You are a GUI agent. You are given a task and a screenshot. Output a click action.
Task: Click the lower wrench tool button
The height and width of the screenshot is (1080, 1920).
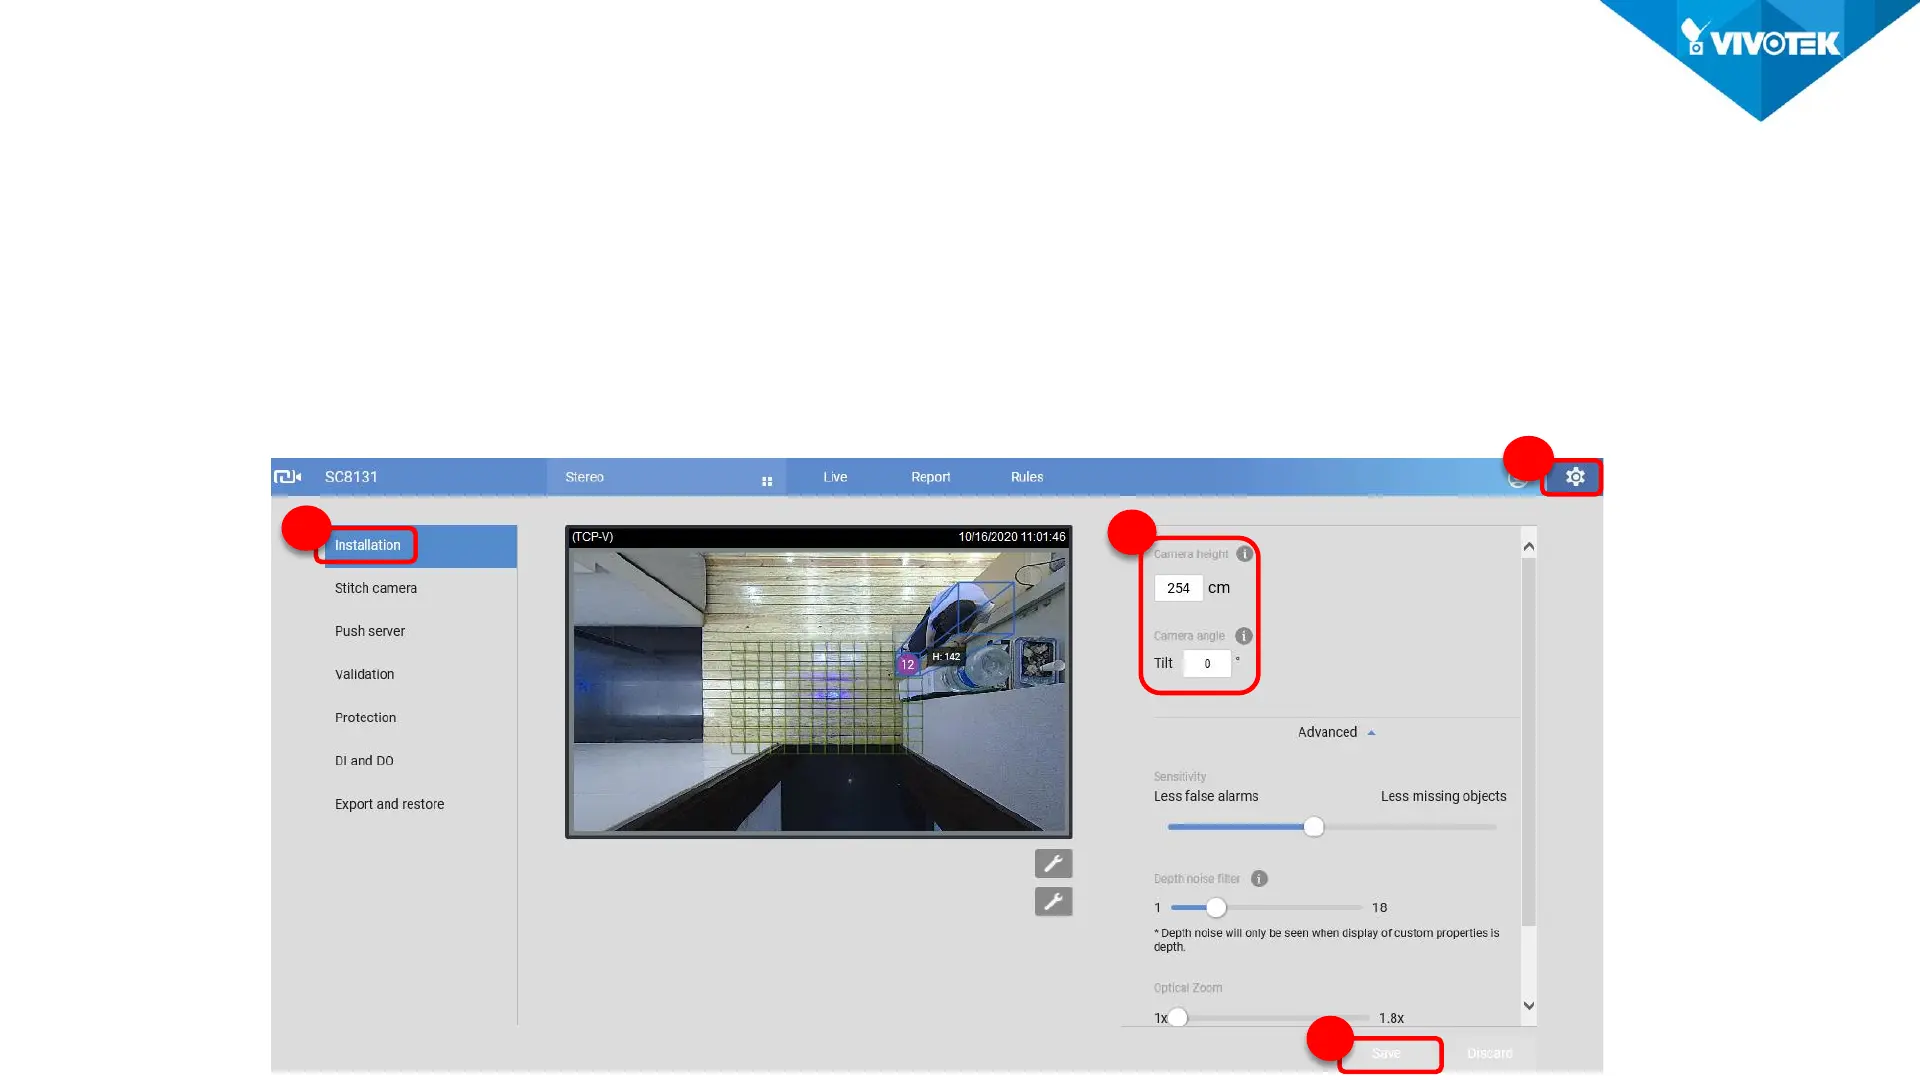(x=1053, y=902)
